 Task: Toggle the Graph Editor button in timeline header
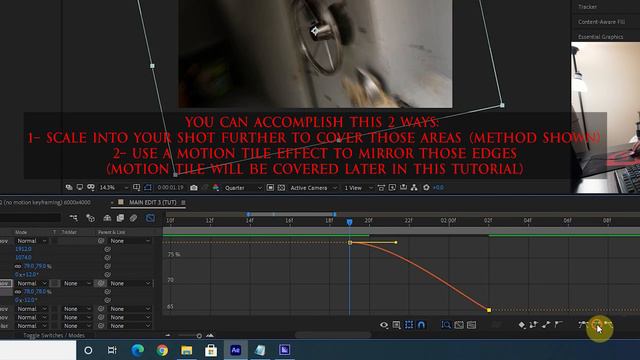(x=150, y=218)
